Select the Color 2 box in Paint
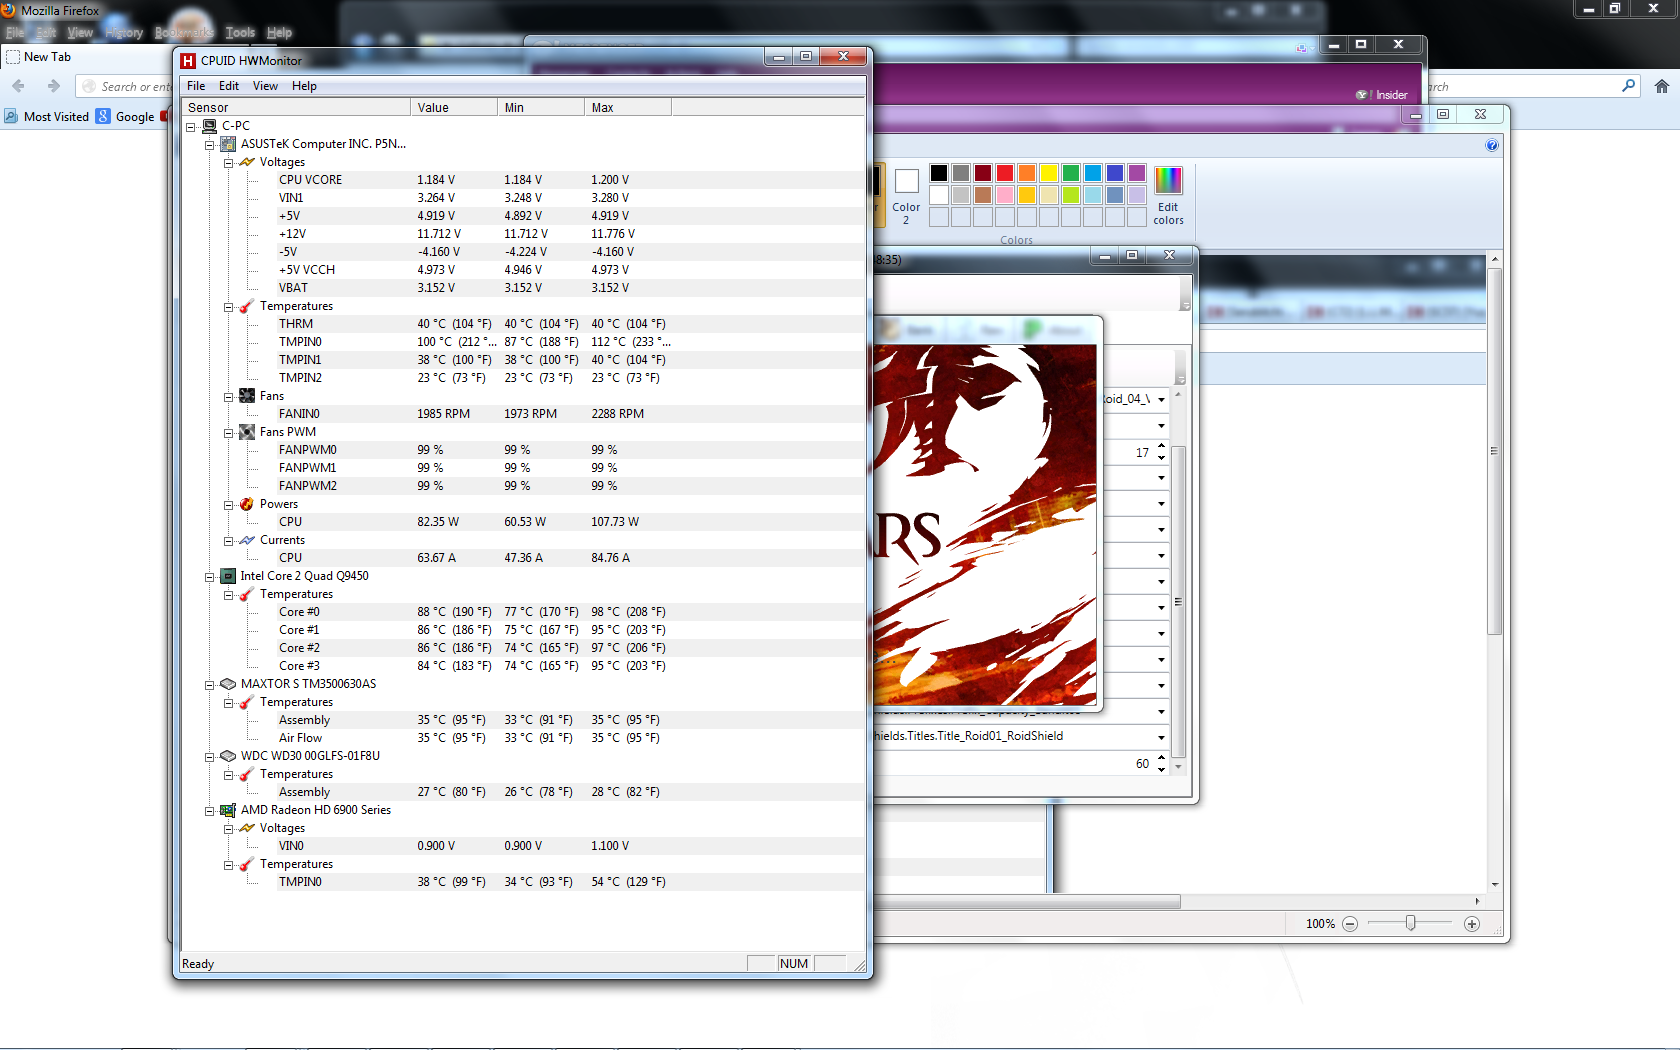This screenshot has height=1050, width=1680. tap(906, 197)
